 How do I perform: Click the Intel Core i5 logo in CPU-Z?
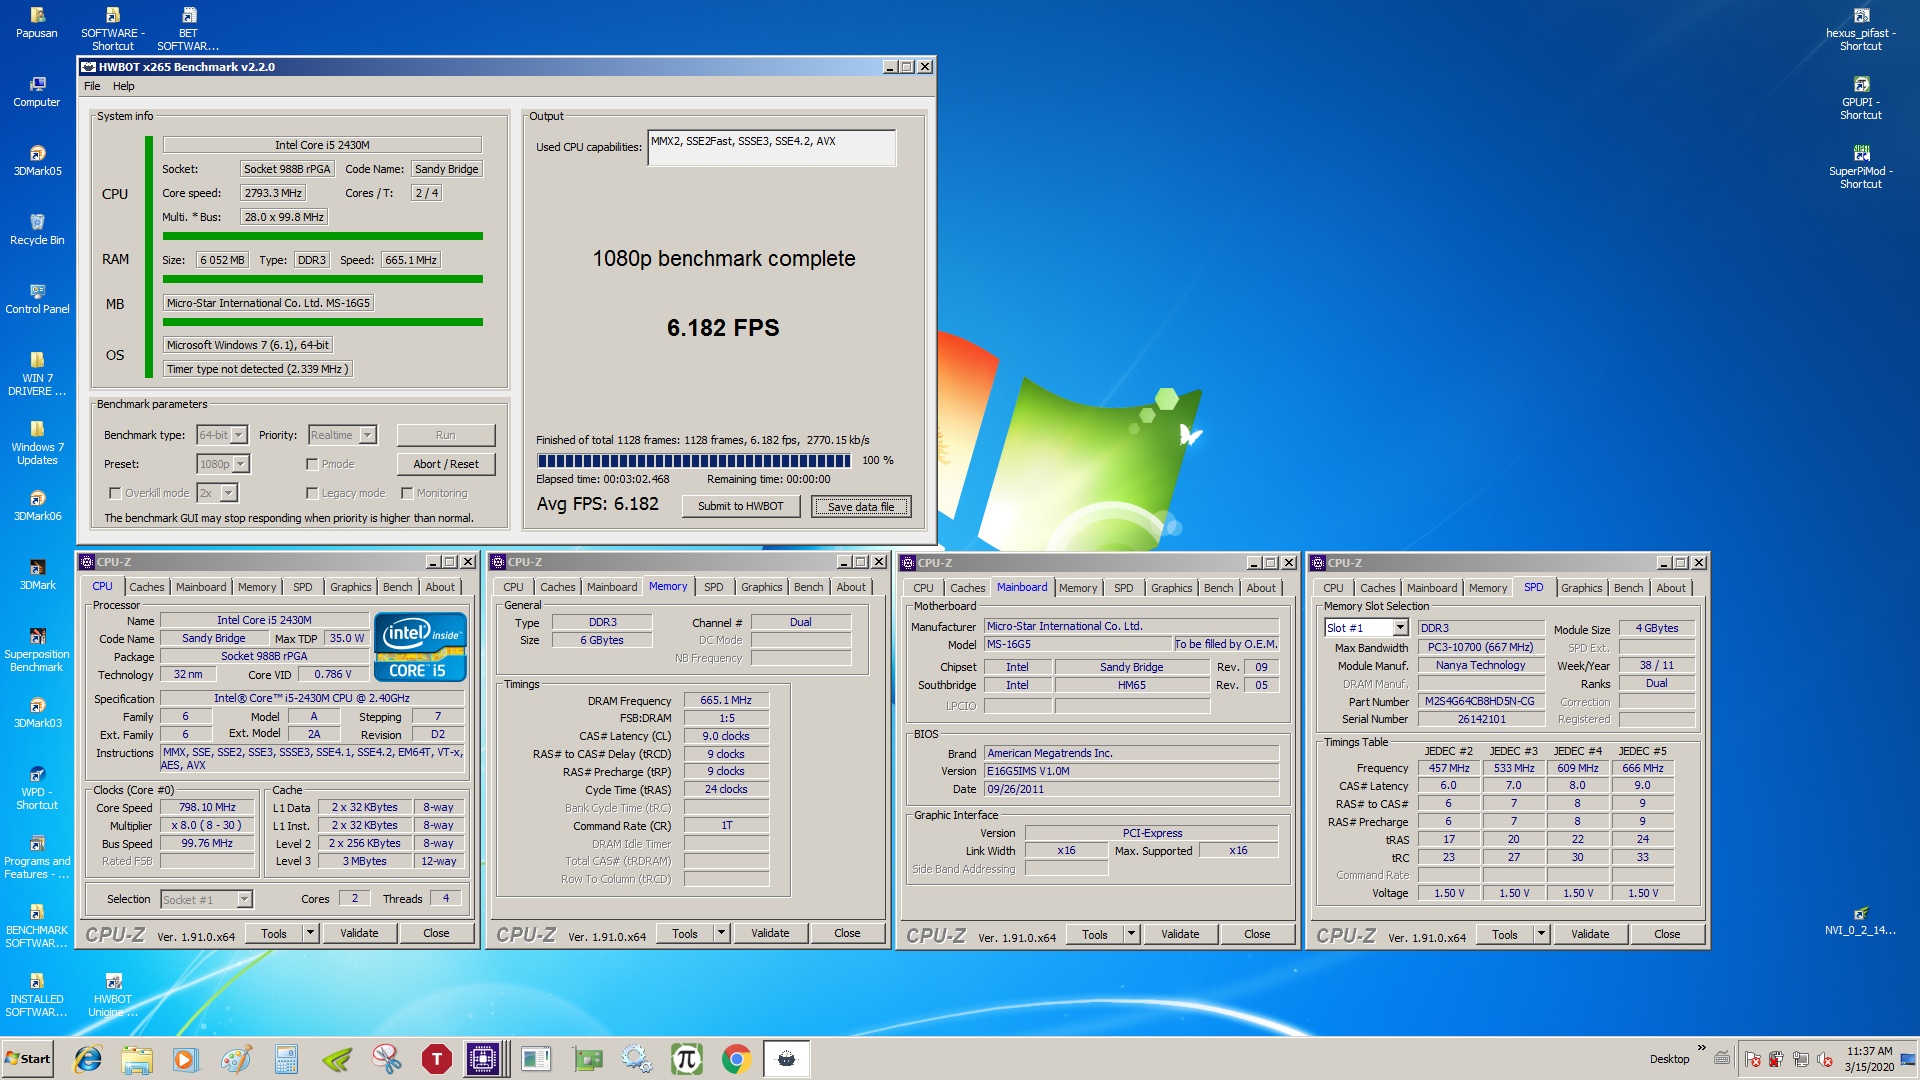click(420, 647)
